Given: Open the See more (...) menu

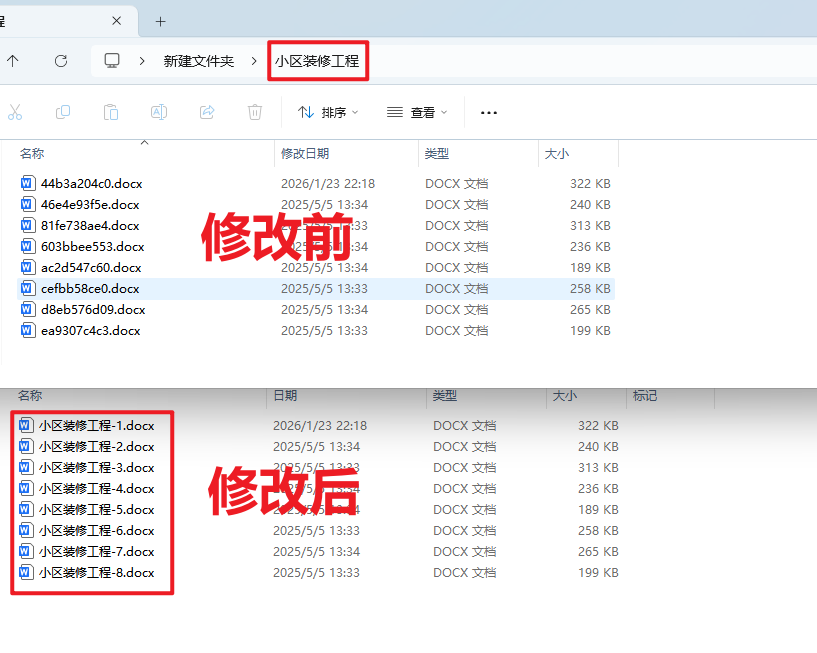Looking at the screenshot, I should [x=488, y=112].
